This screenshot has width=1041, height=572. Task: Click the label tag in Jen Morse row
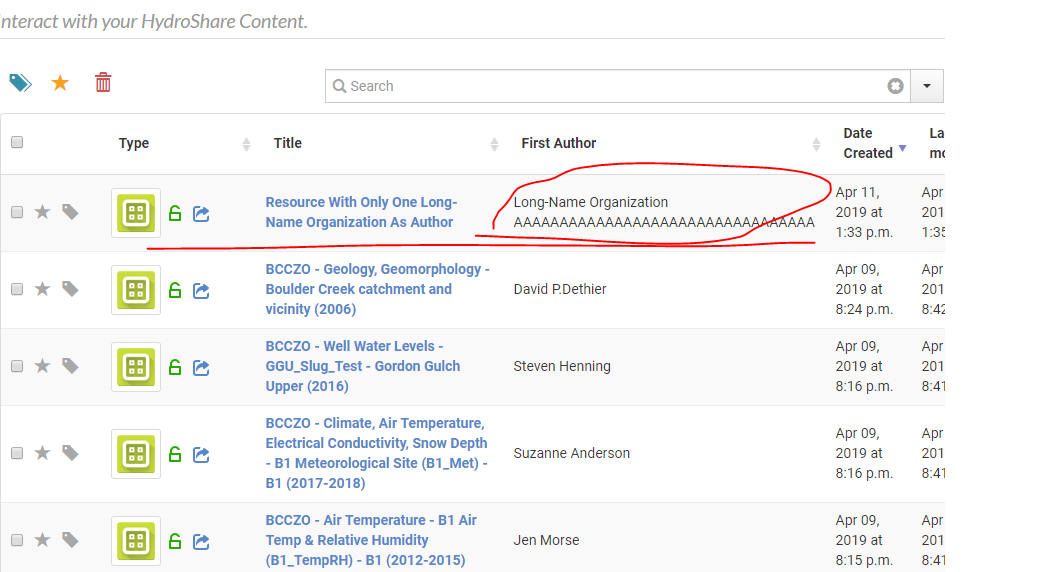pyautogui.click(x=70, y=540)
